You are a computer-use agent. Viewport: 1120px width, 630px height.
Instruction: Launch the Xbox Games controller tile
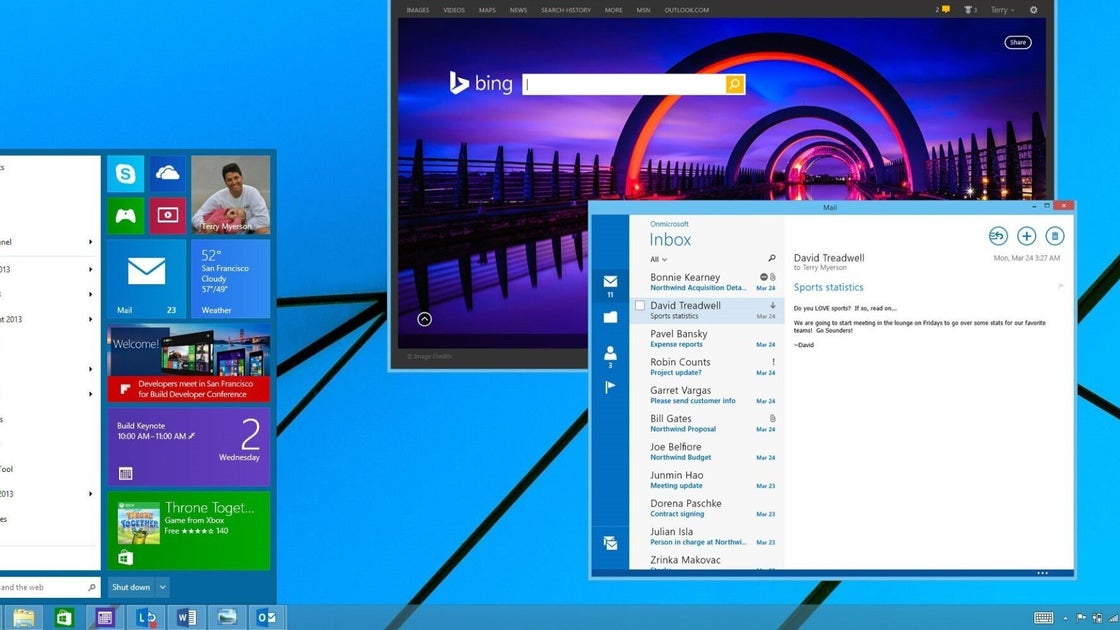point(126,216)
